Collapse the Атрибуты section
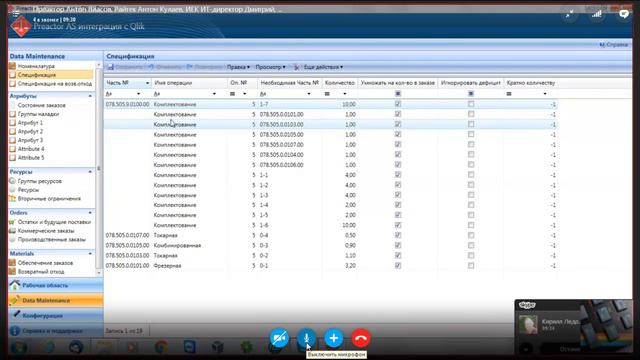640x360 pixels. point(90,96)
